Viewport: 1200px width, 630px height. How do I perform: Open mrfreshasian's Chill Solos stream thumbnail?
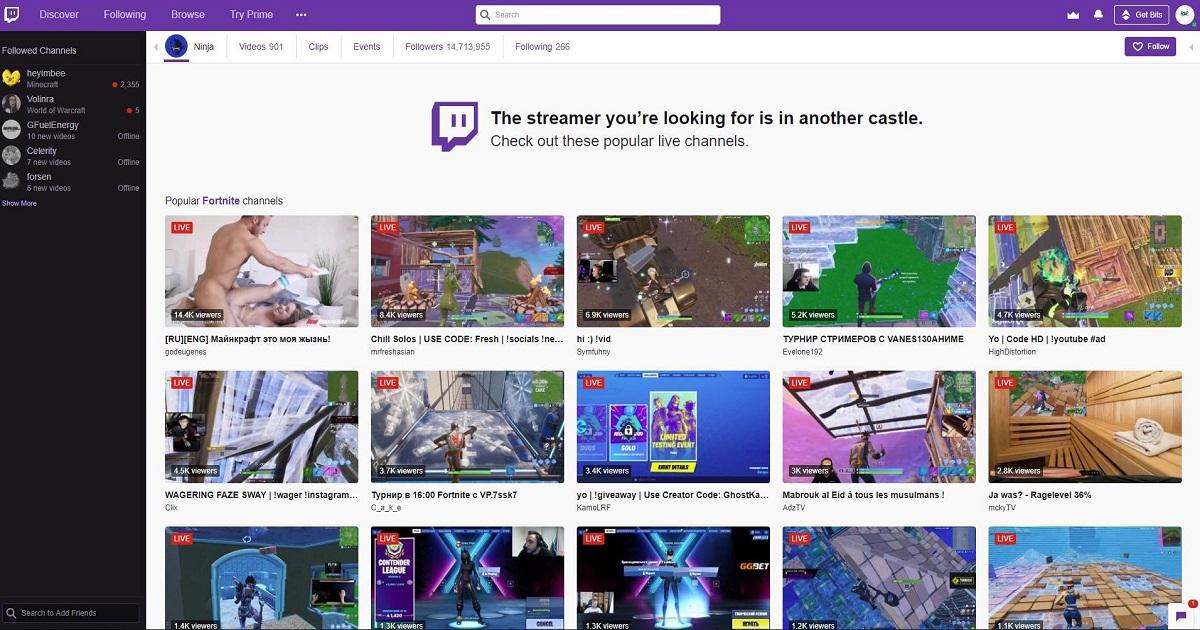click(467, 271)
